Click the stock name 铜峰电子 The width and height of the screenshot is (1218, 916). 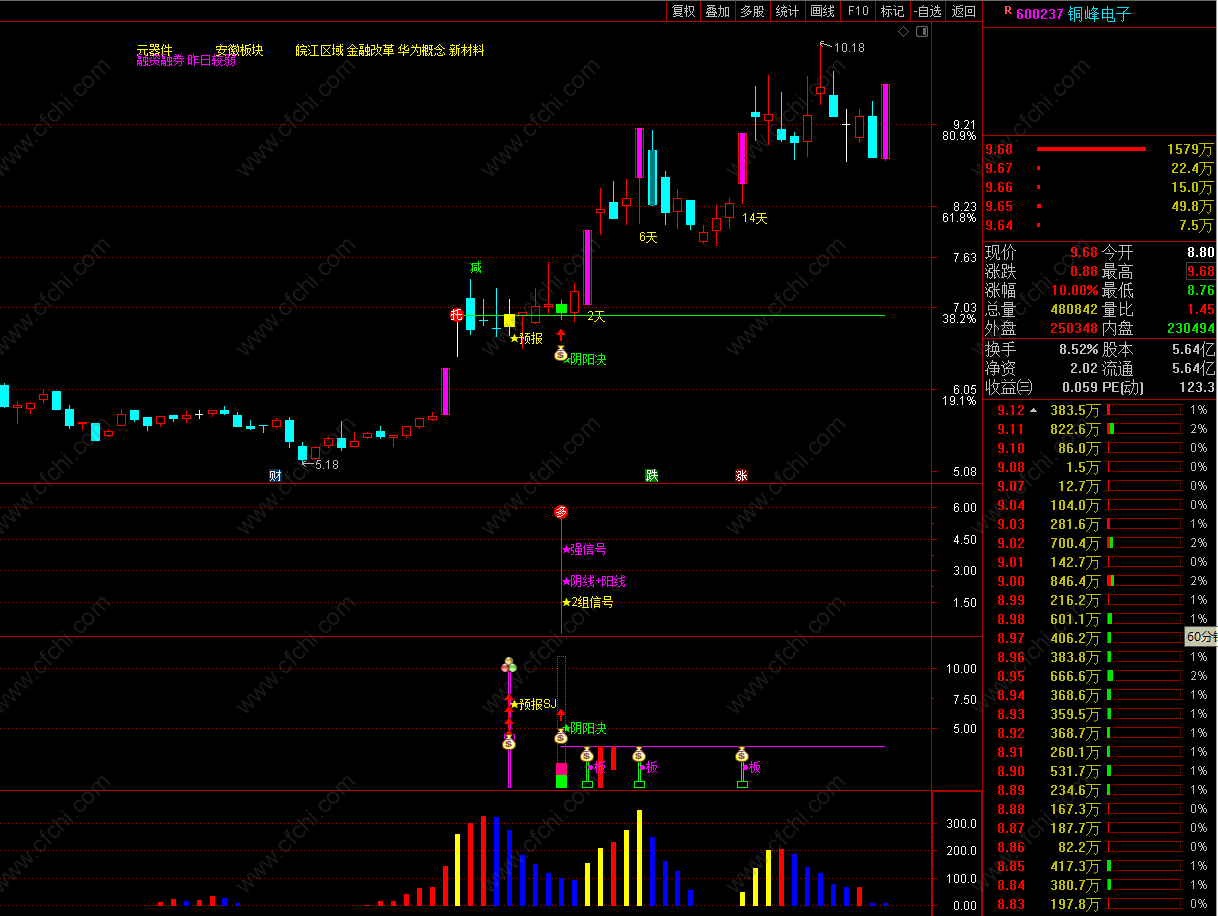tap(1099, 14)
